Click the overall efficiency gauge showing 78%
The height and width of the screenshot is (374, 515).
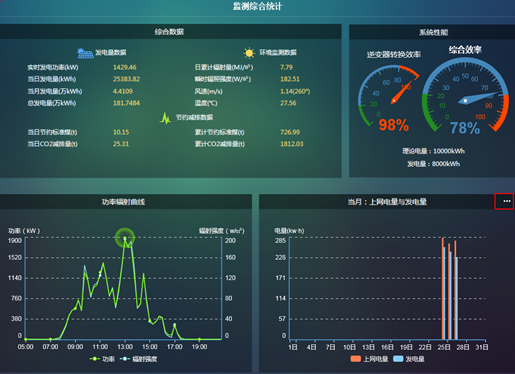click(465, 96)
